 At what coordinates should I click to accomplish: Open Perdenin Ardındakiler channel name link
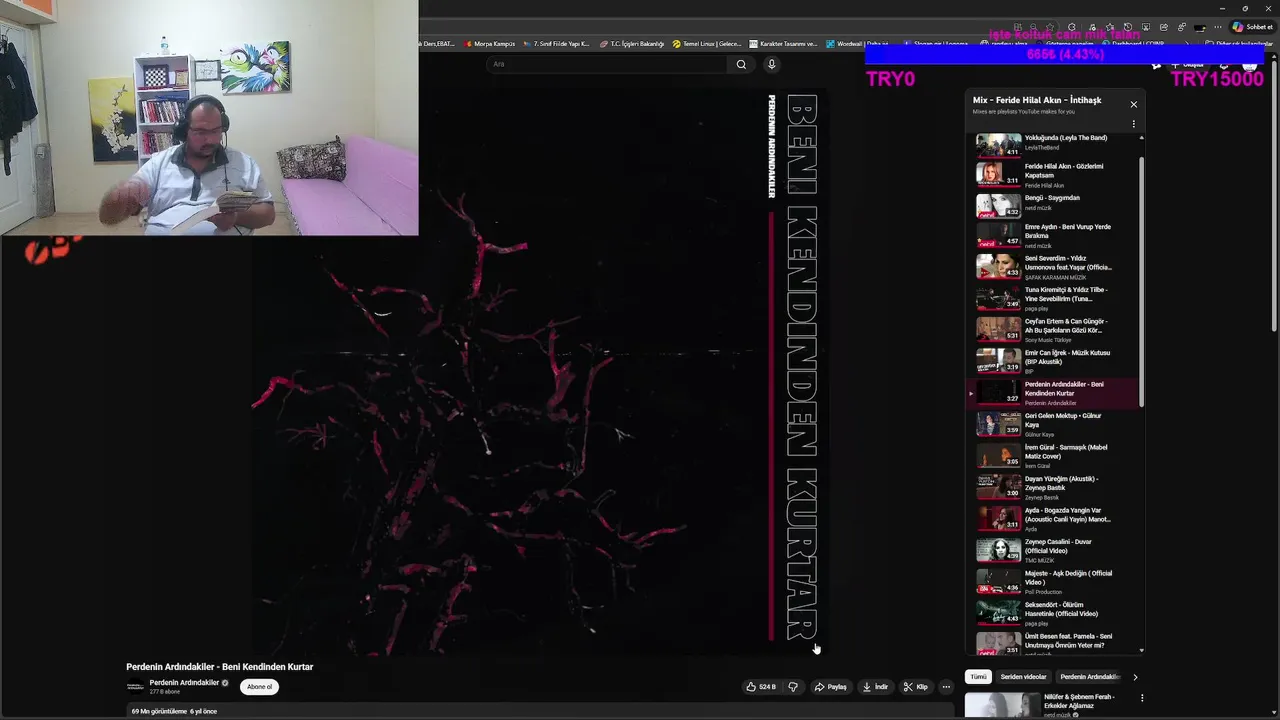184,683
